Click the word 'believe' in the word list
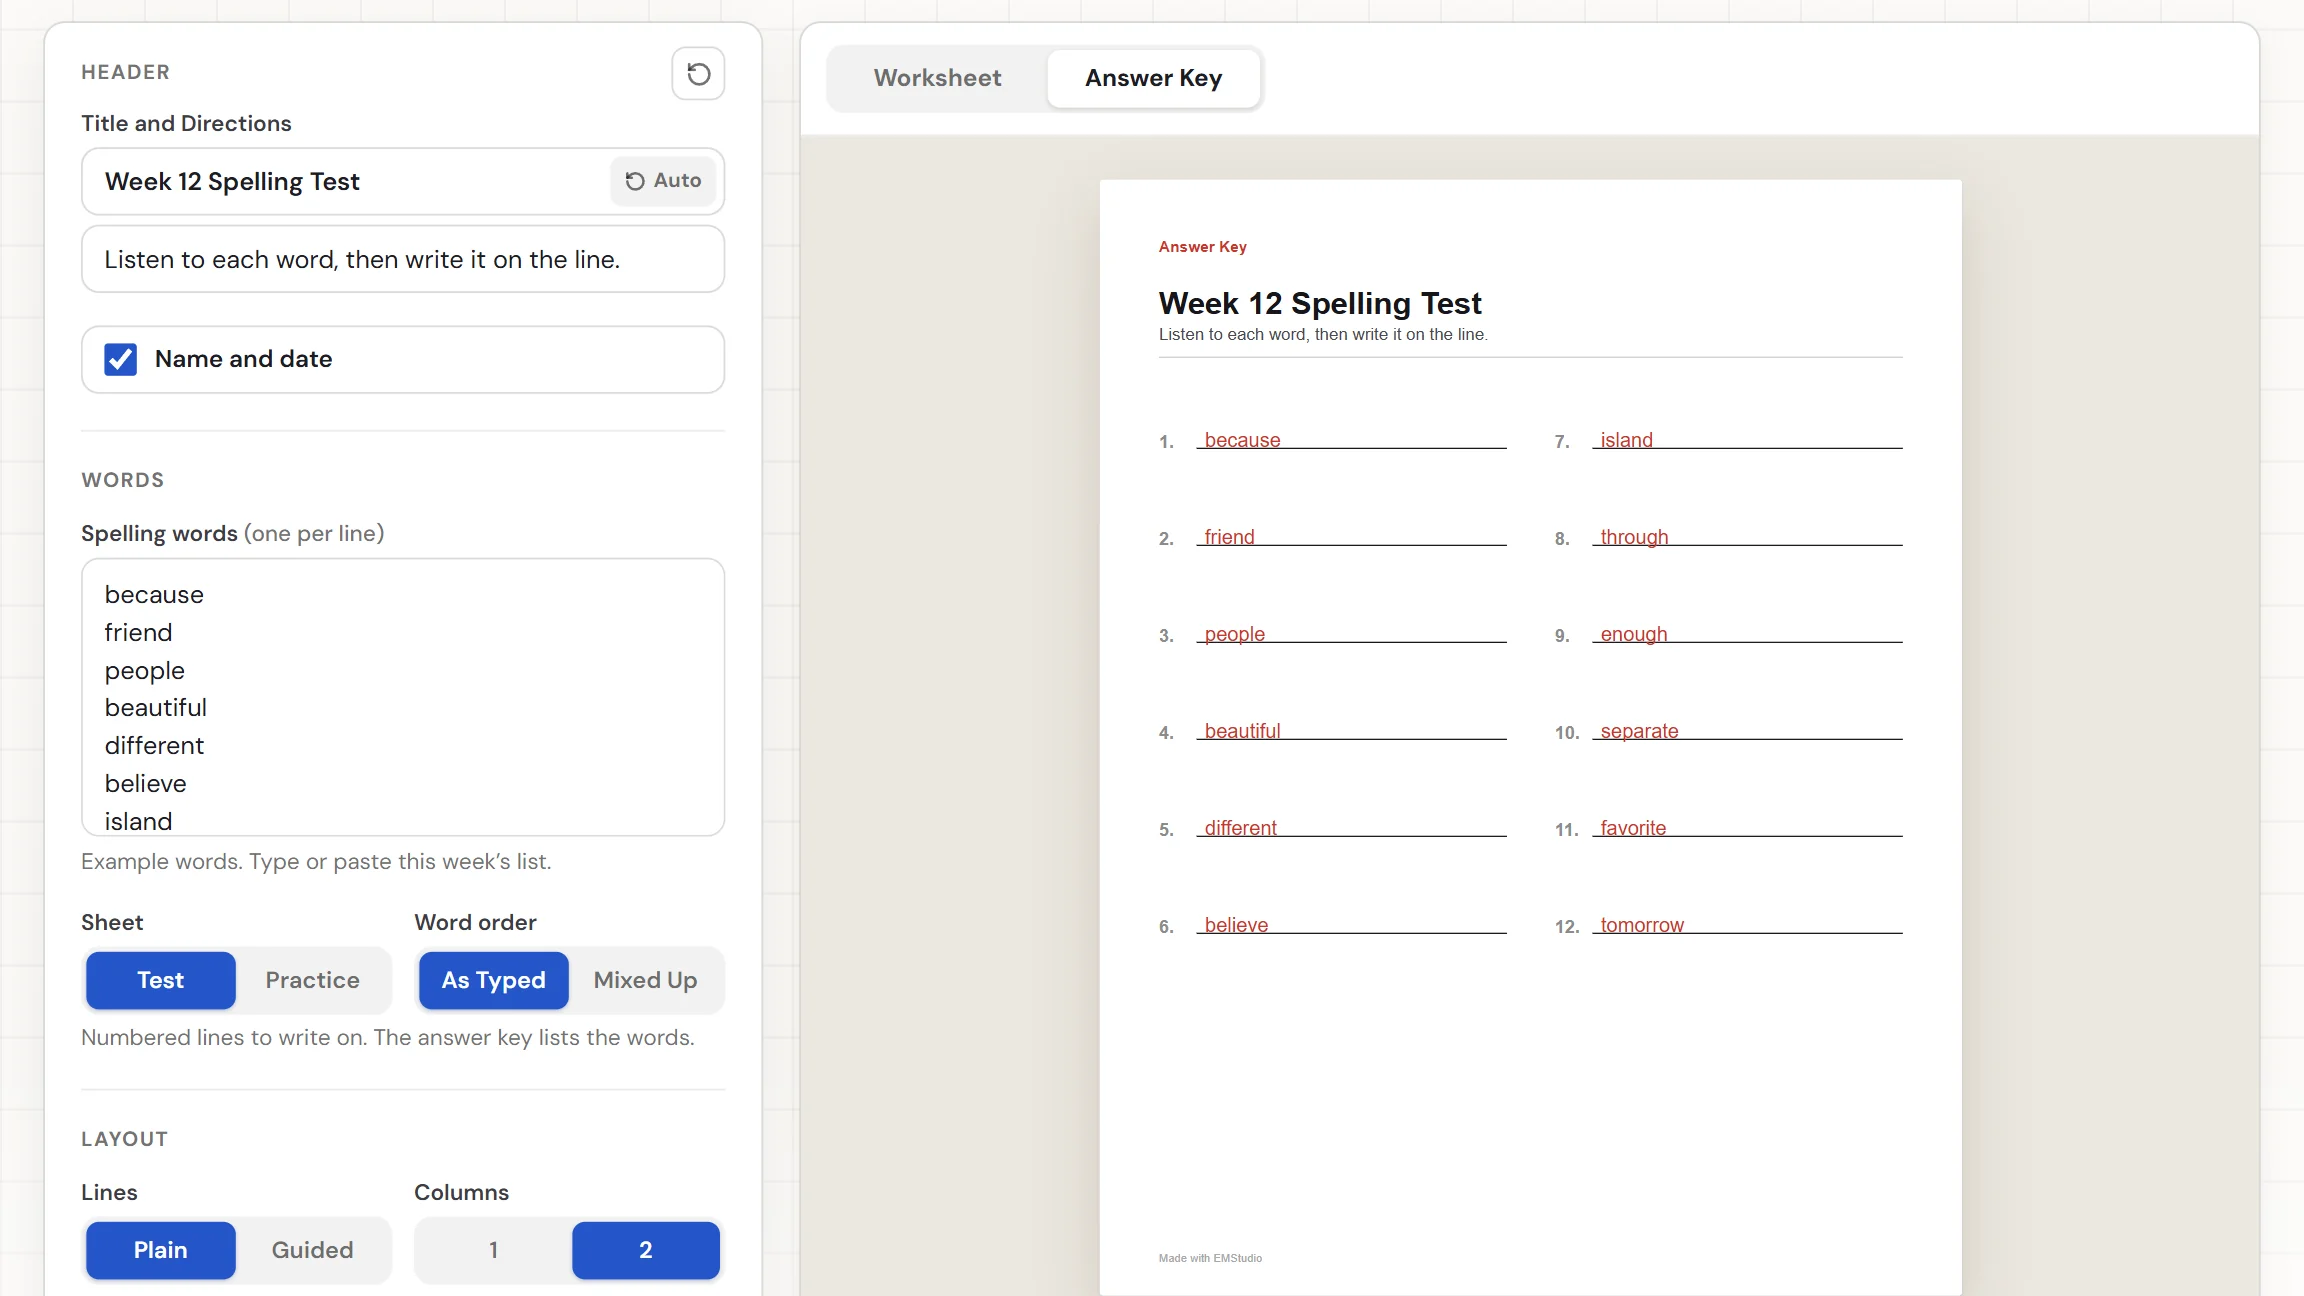Screen dimensions: 2304x1296 tap(146, 784)
